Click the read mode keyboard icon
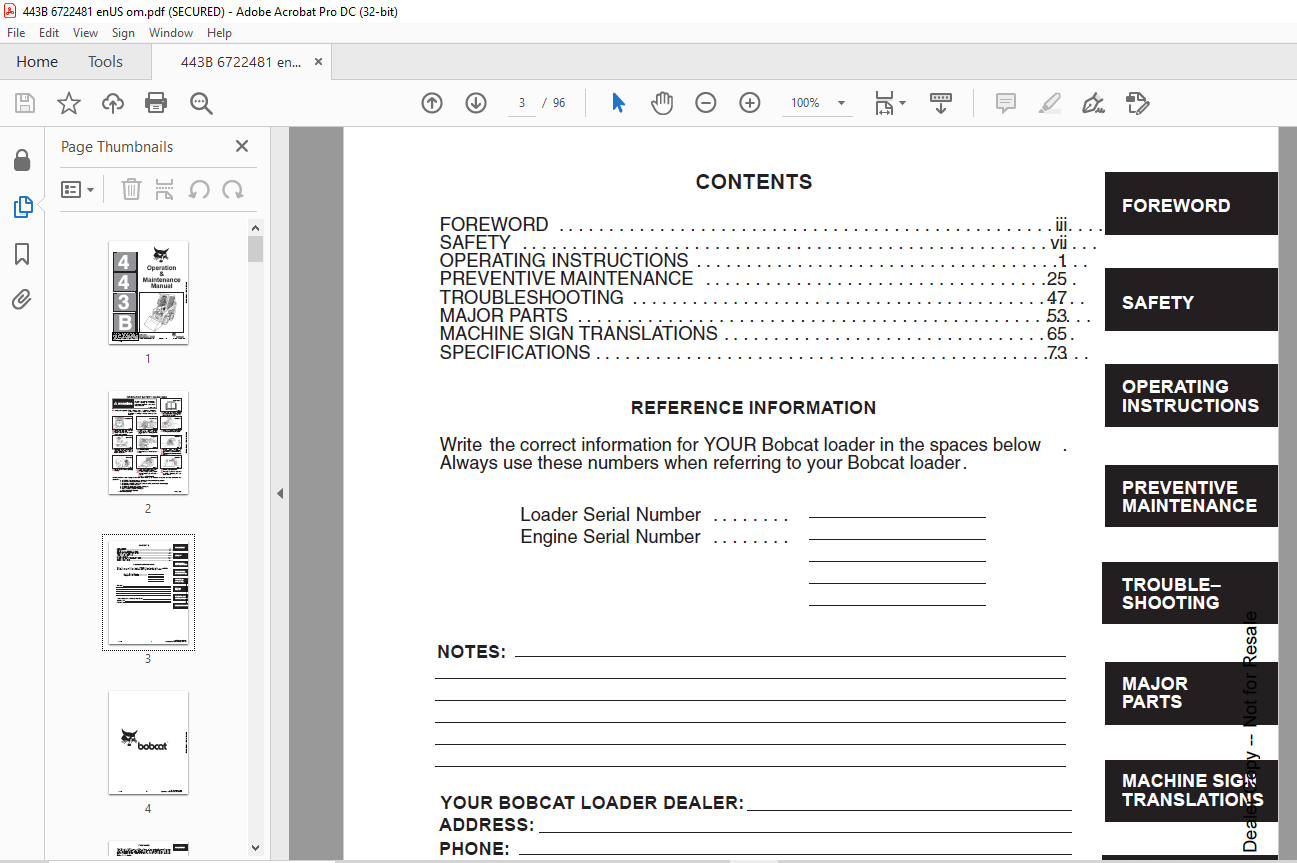This screenshot has height=863, width=1297. pos(941,103)
